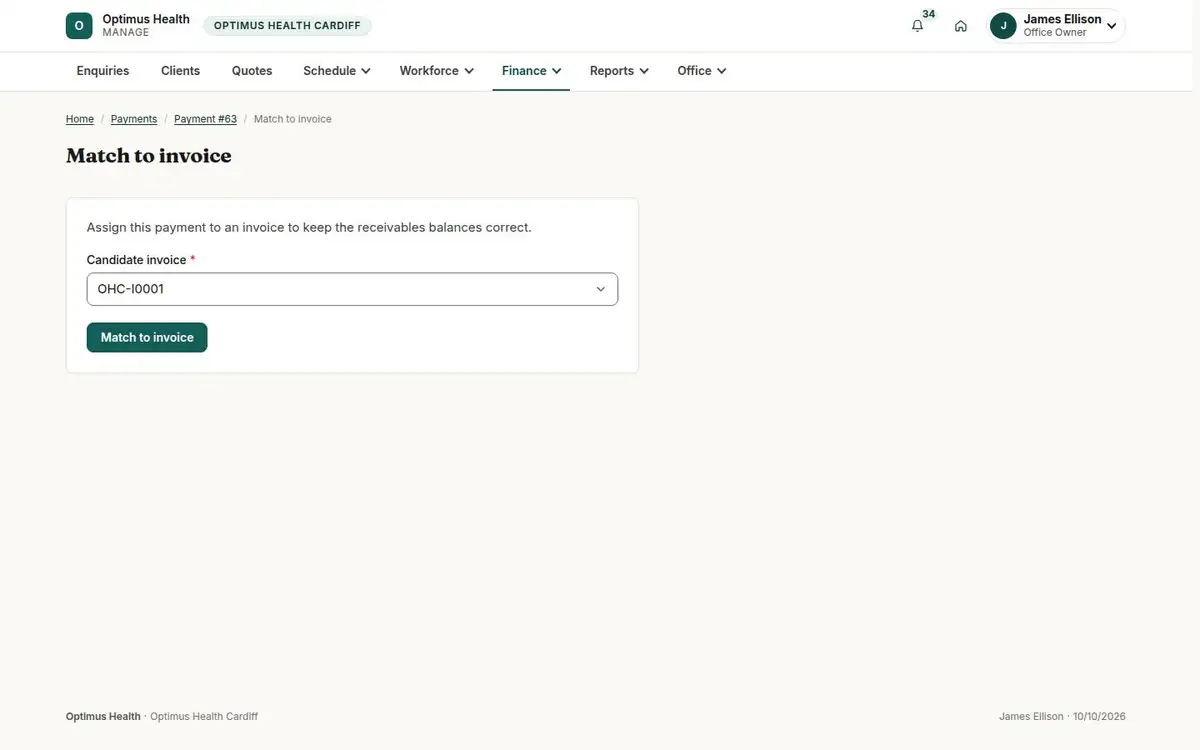Click the 34 notification count badge
The width and height of the screenshot is (1200, 750).
[929, 14]
